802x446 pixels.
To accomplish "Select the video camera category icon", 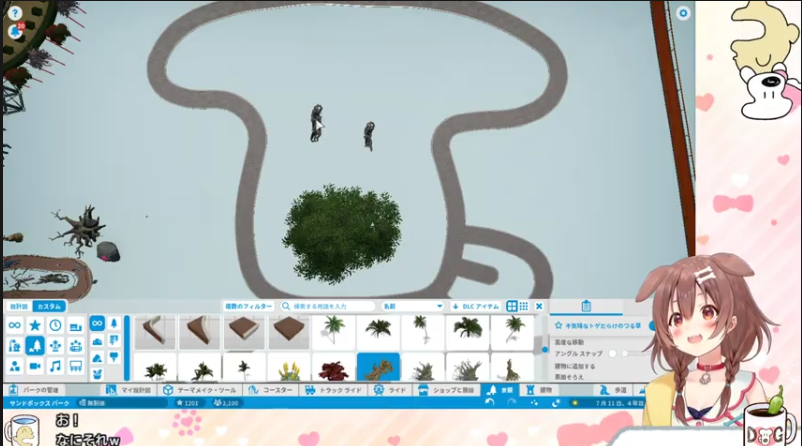I will point(35,366).
